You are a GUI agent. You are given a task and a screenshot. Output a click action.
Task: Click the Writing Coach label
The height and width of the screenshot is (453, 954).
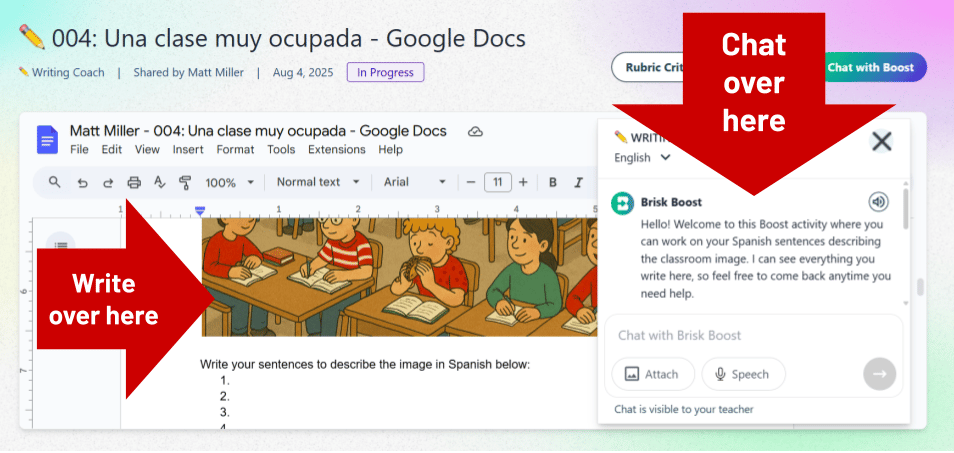click(x=61, y=72)
